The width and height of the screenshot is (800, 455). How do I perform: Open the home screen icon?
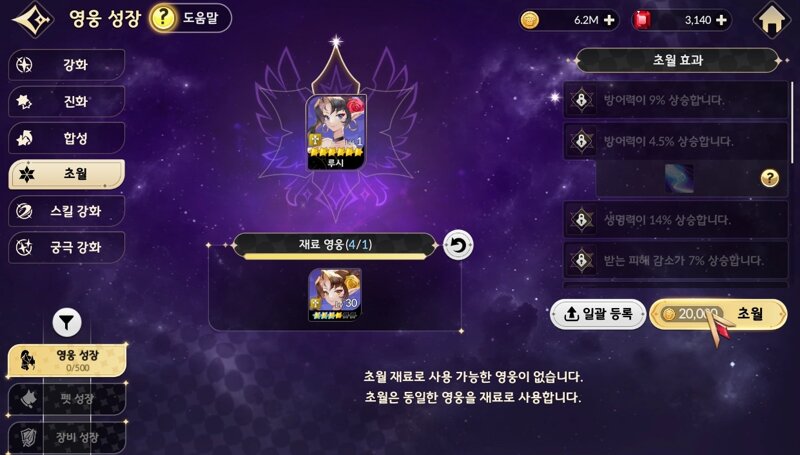[771, 20]
